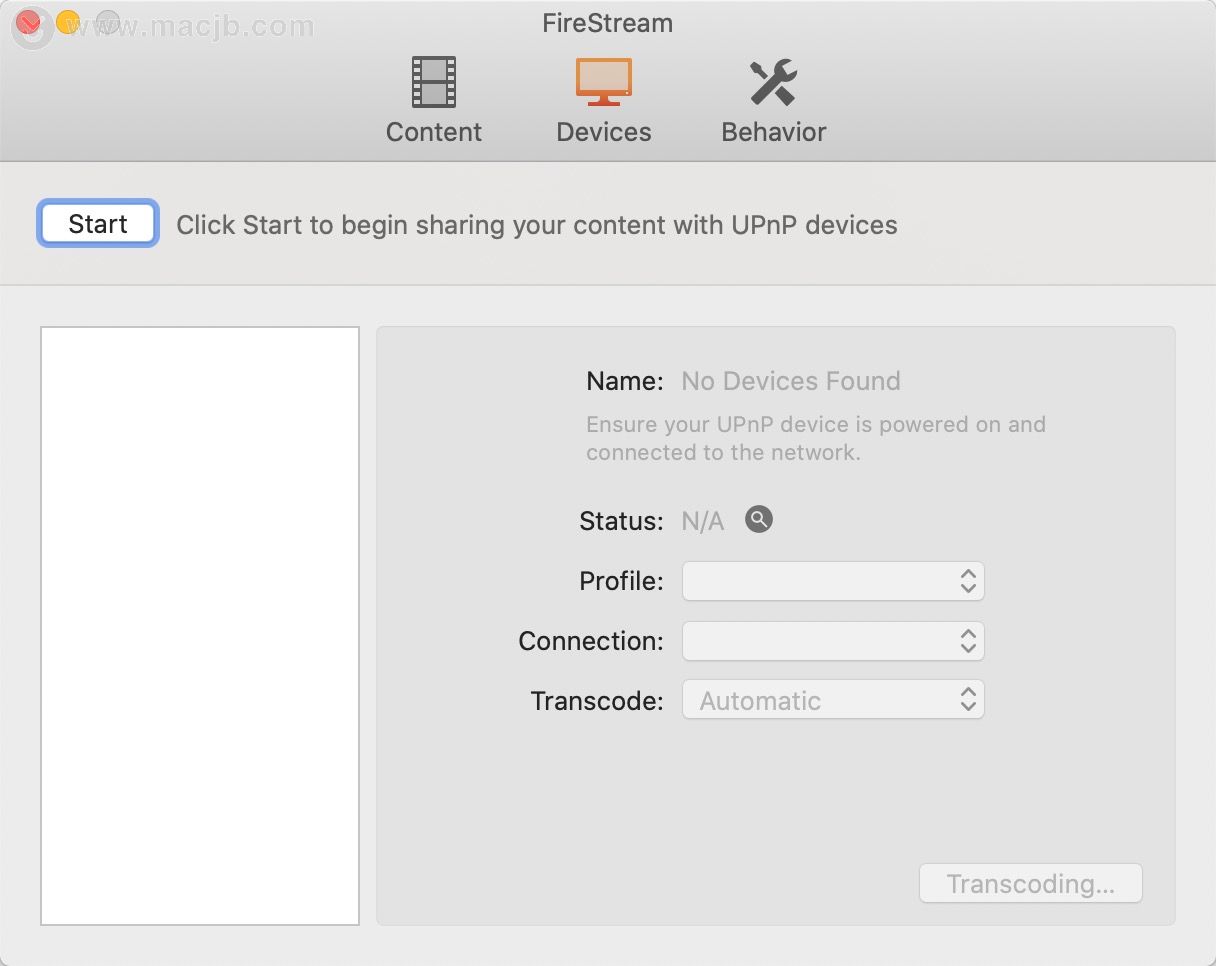Image resolution: width=1216 pixels, height=966 pixels.
Task: Open the Profile dropdown
Action: coord(833,581)
